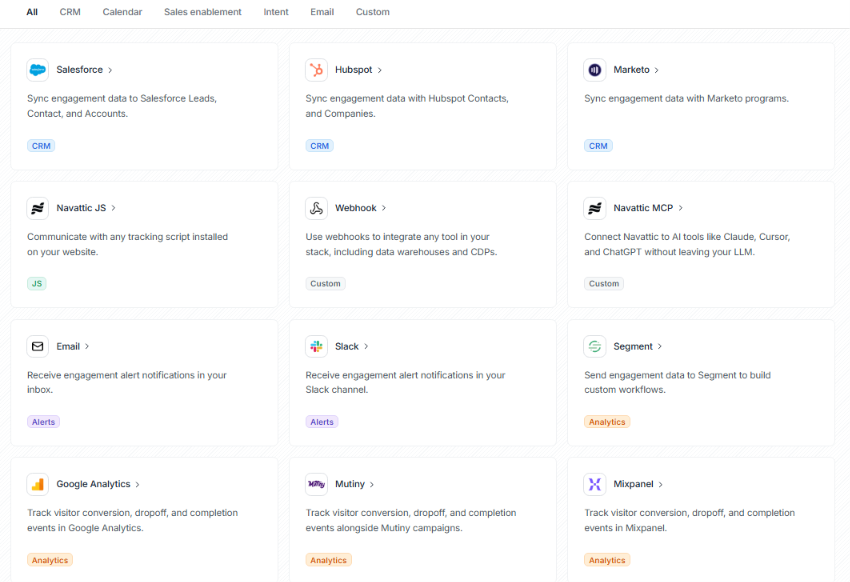
Task: Click the chevron beside Navattic JS
Action: click(113, 208)
